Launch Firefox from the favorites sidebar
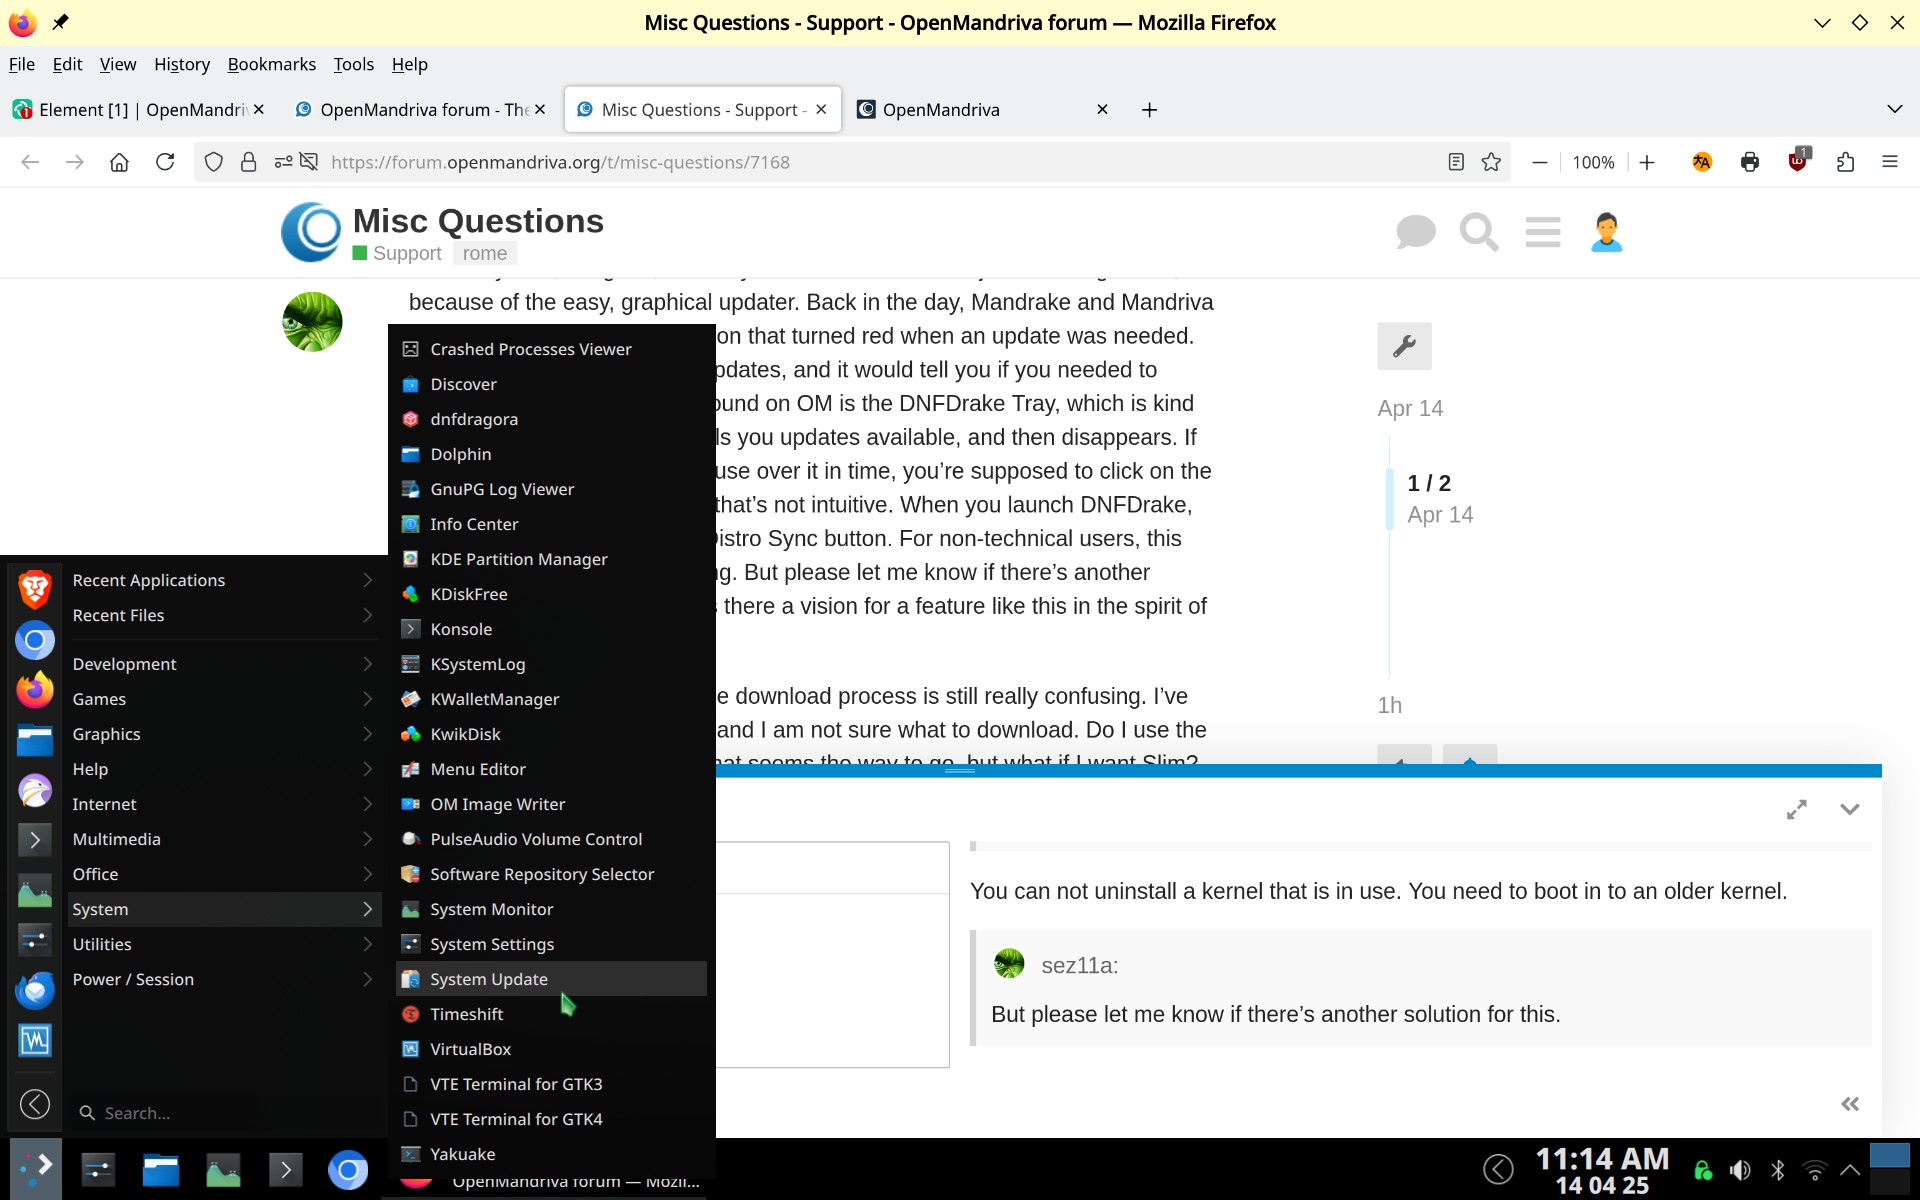The height and width of the screenshot is (1200, 1920). [35, 690]
